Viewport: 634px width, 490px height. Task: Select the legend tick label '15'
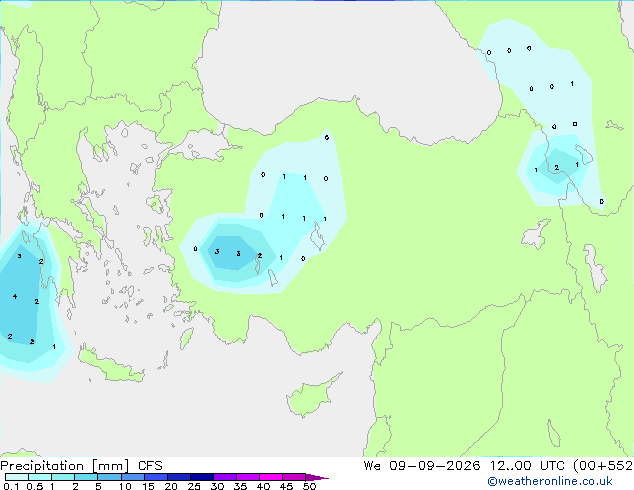[x=148, y=486]
